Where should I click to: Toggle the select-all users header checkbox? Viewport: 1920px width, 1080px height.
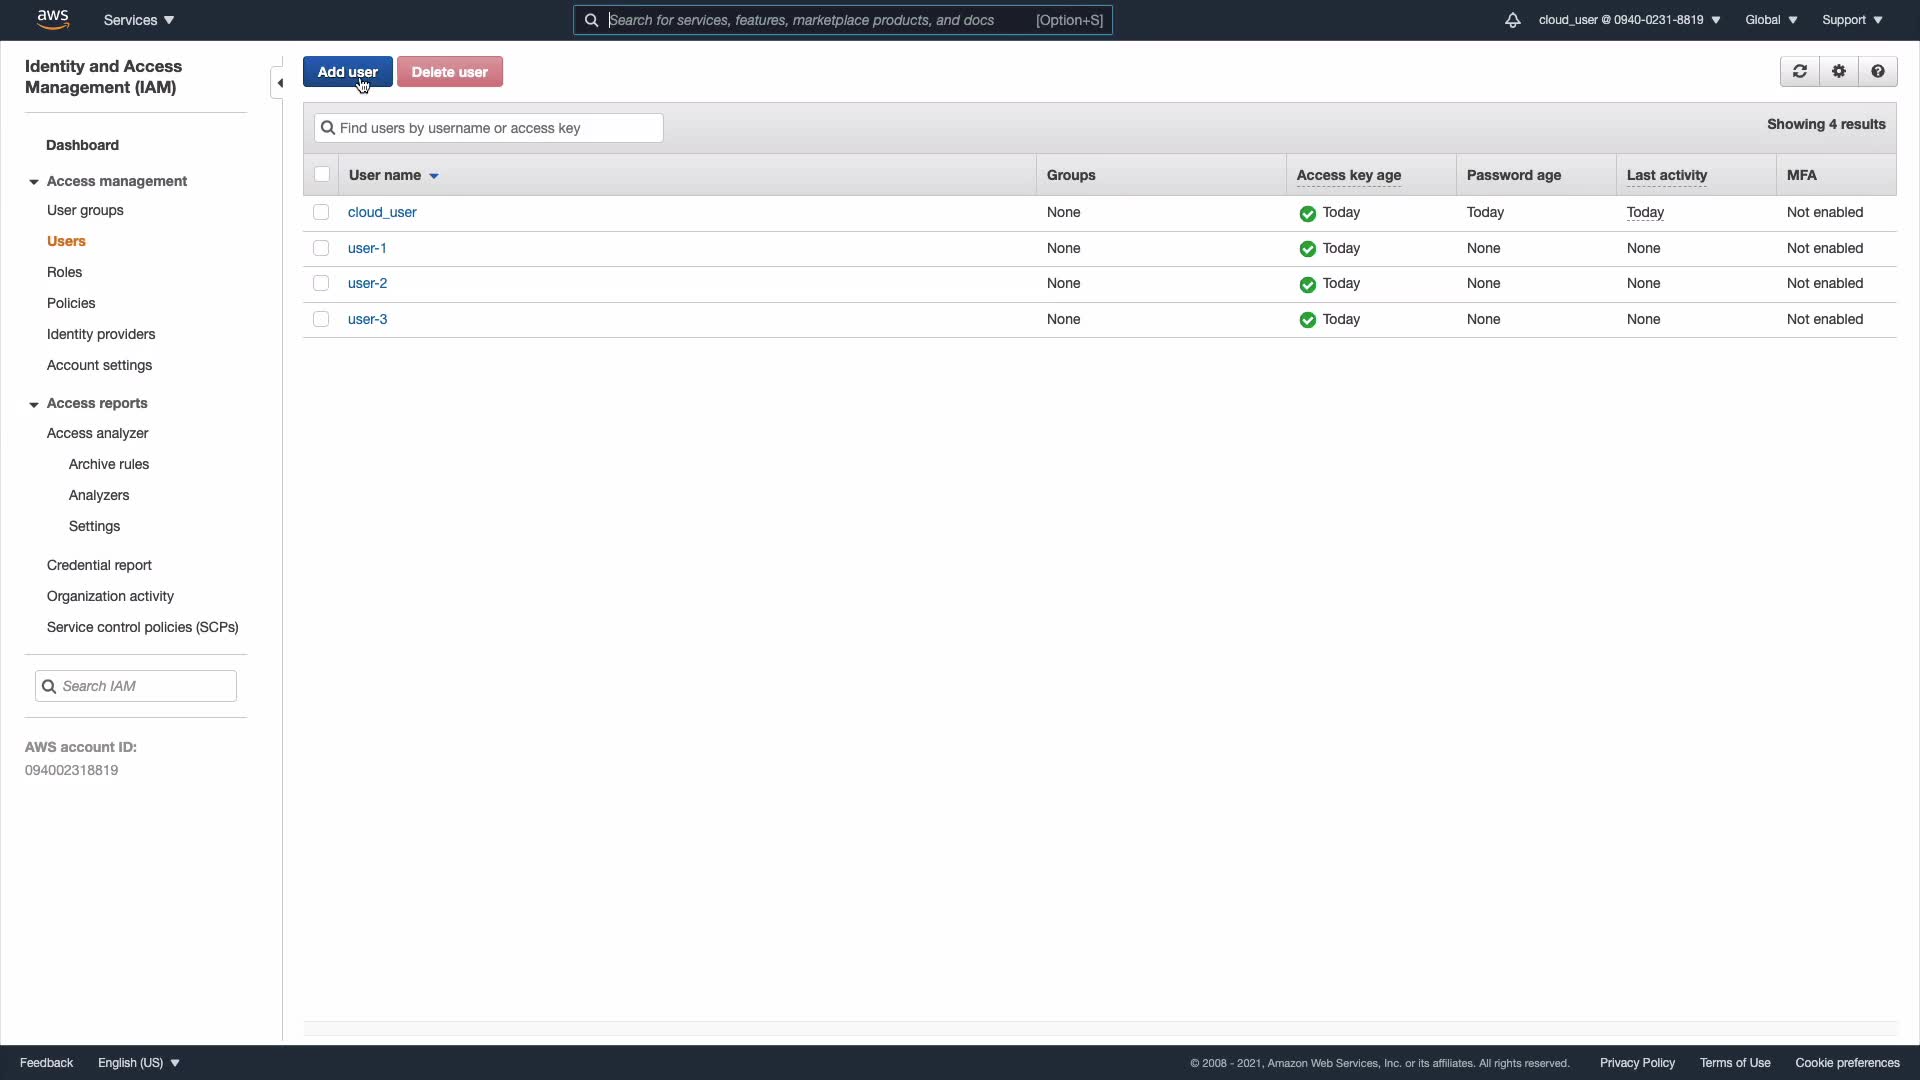[x=322, y=174]
